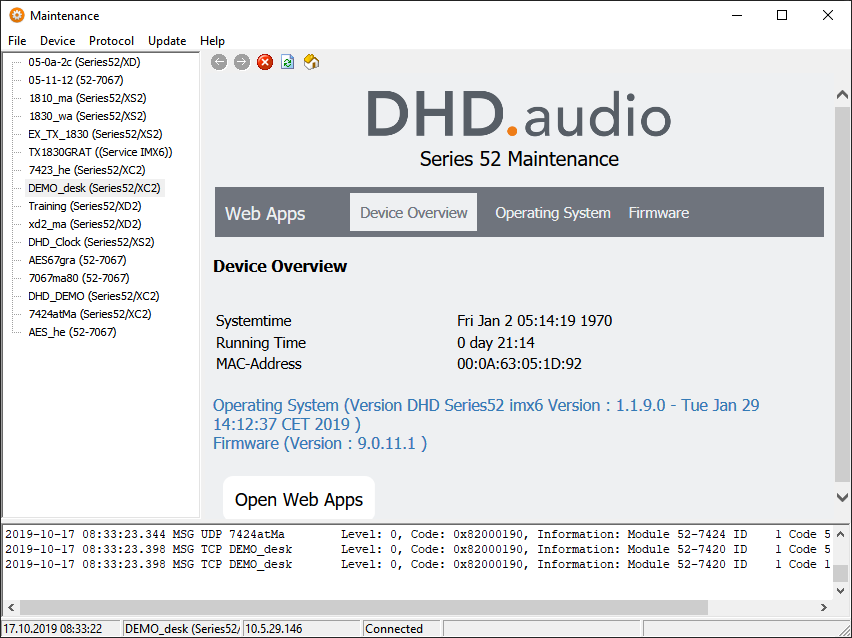Select DEMO_desk in the device tree
Viewport: 852px width, 638px height.
click(97, 187)
